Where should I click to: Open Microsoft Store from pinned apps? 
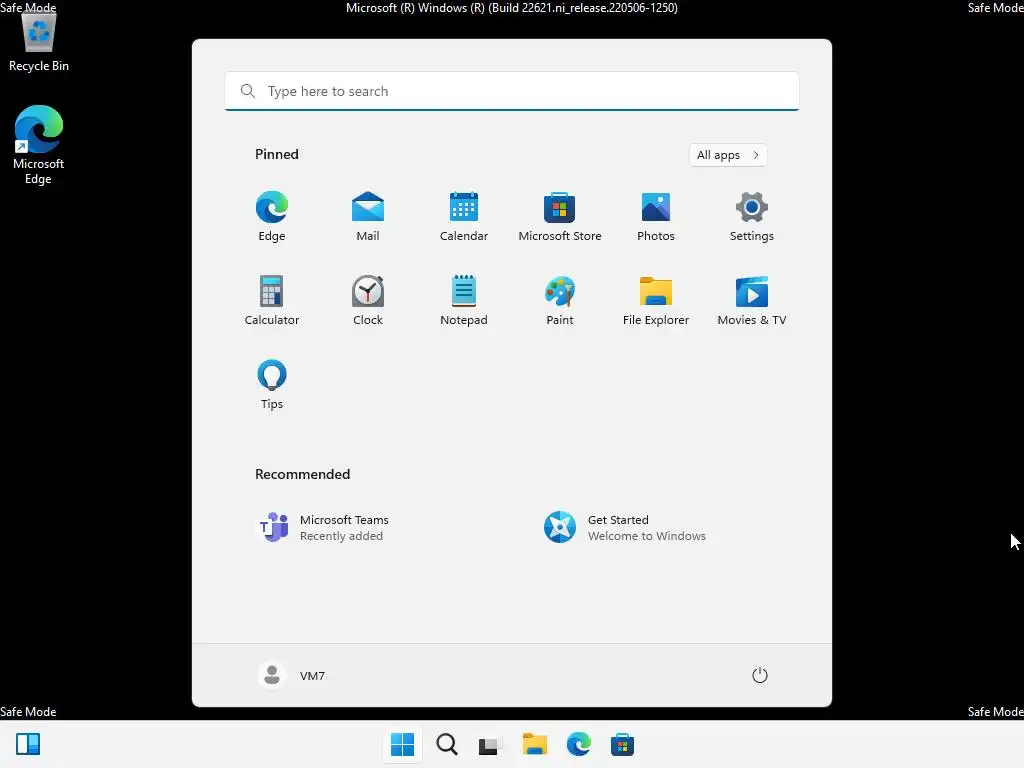pyautogui.click(x=560, y=216)
